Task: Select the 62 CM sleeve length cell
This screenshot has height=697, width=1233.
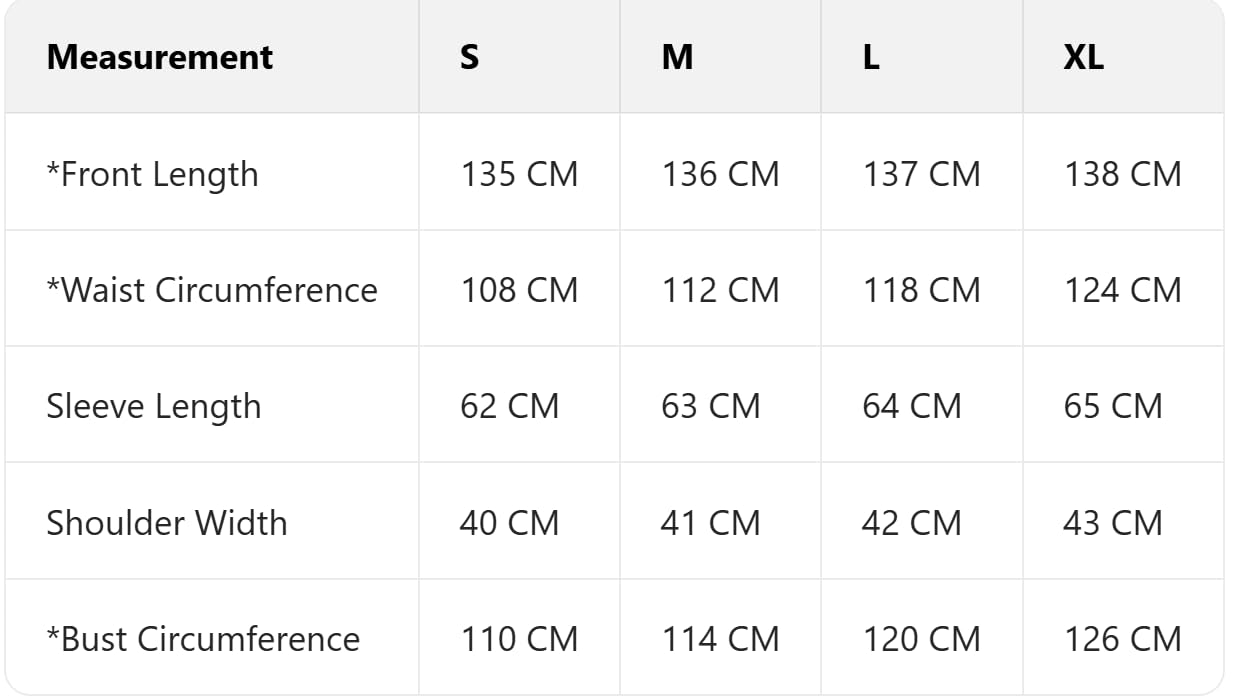Action: tap(510, 406)
